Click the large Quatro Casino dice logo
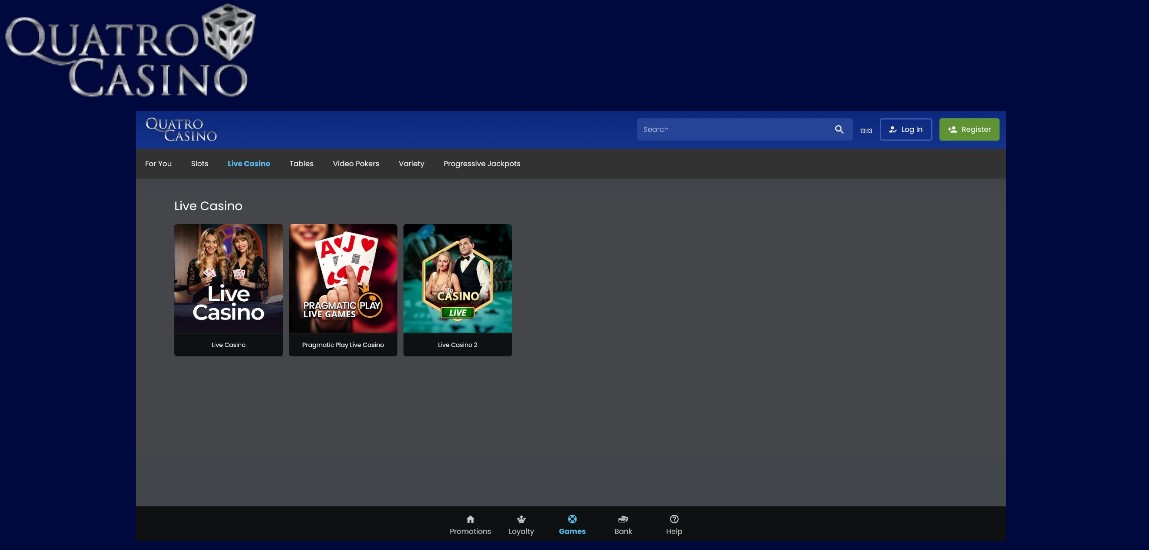The image size is (1150, 550). tap(128, 52)
